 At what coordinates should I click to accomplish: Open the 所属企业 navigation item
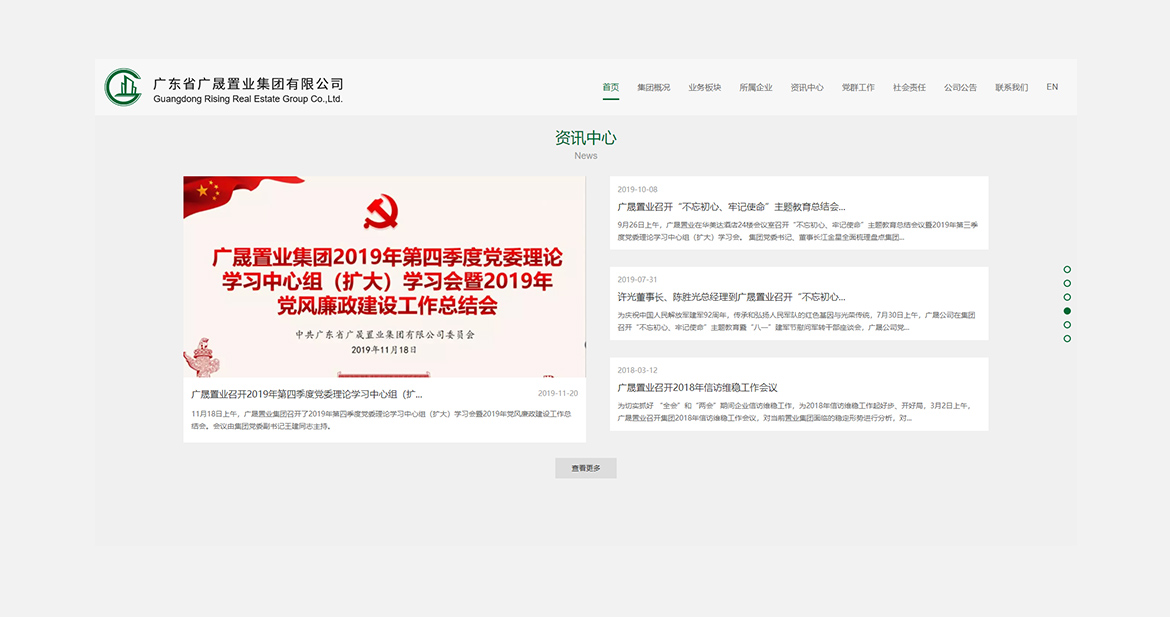point(755,87)
